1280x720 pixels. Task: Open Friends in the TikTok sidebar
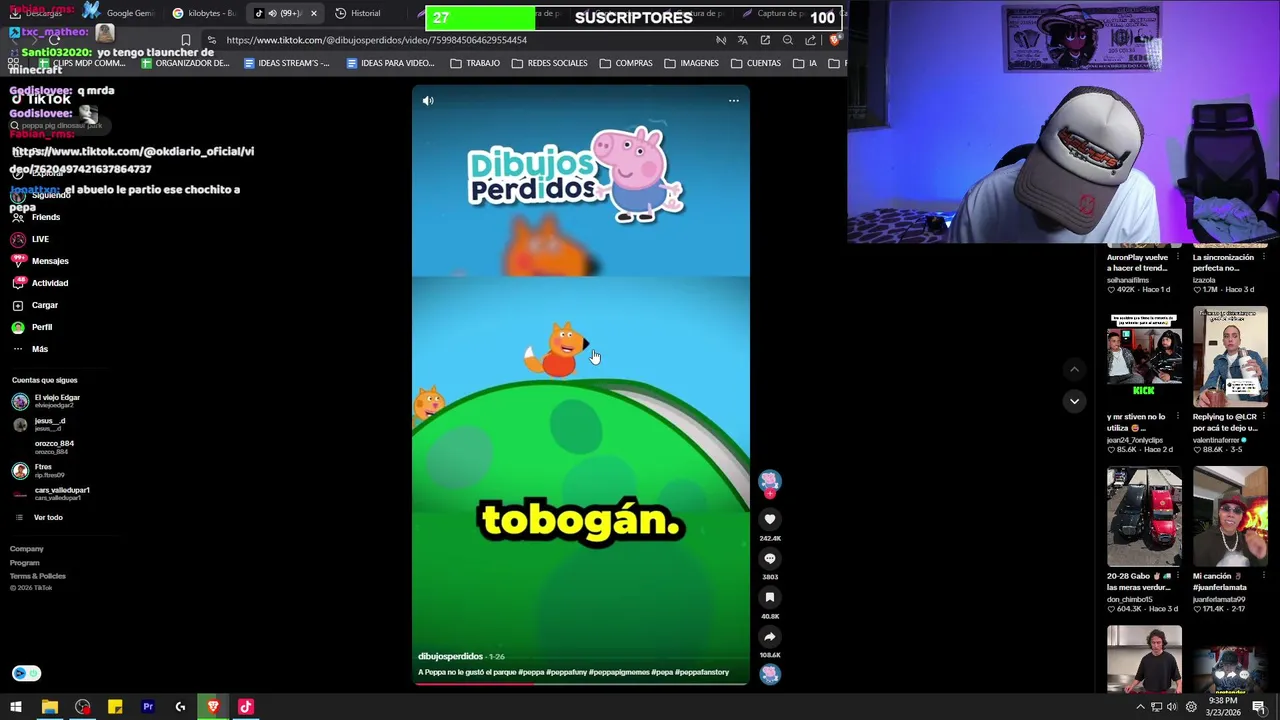36,217
